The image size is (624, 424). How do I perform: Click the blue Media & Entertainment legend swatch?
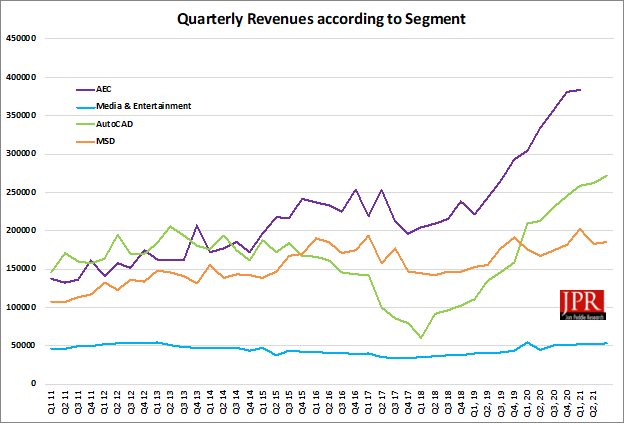pos(85,107)
